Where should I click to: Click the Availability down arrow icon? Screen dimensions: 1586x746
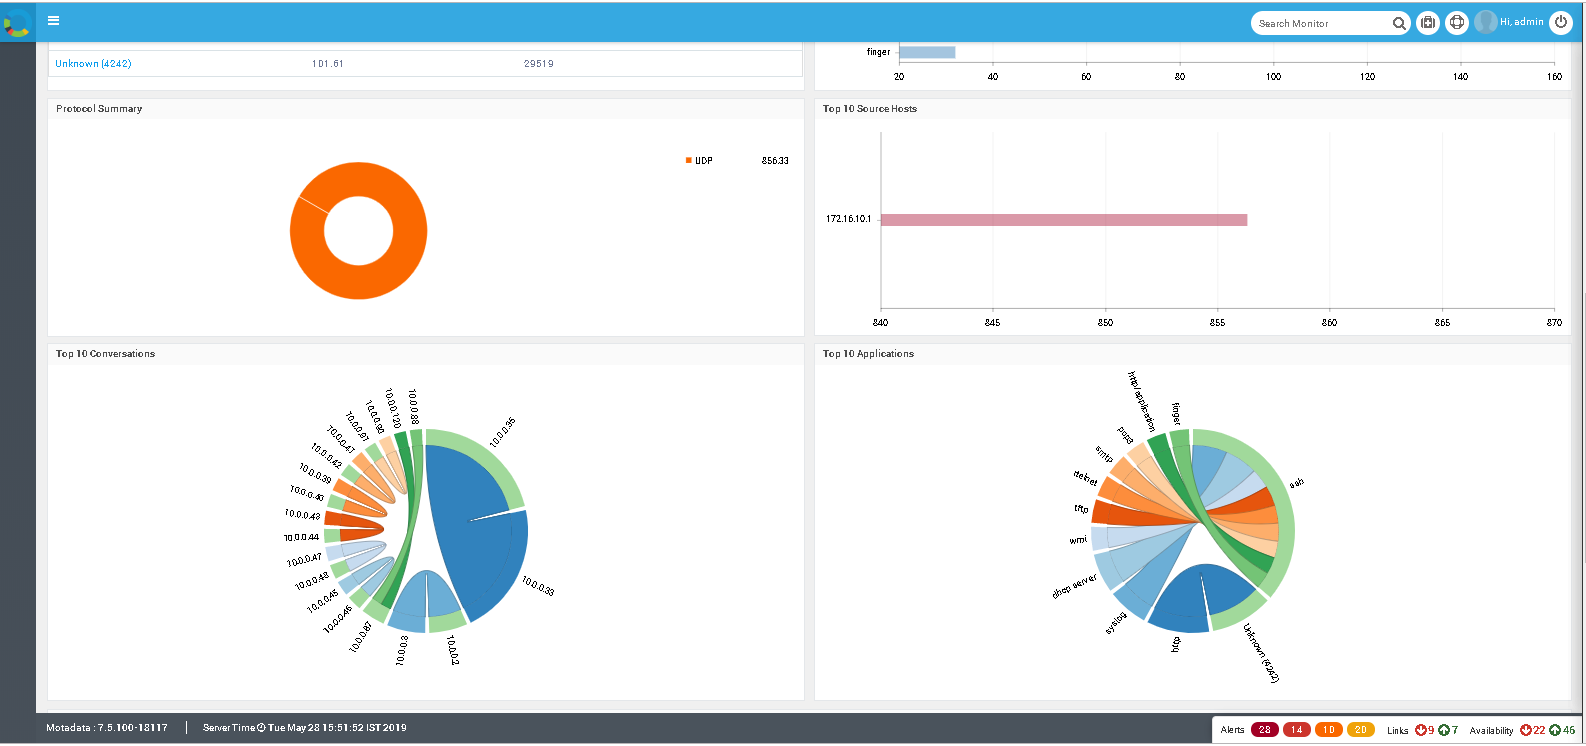click(x=1525, y=730)
